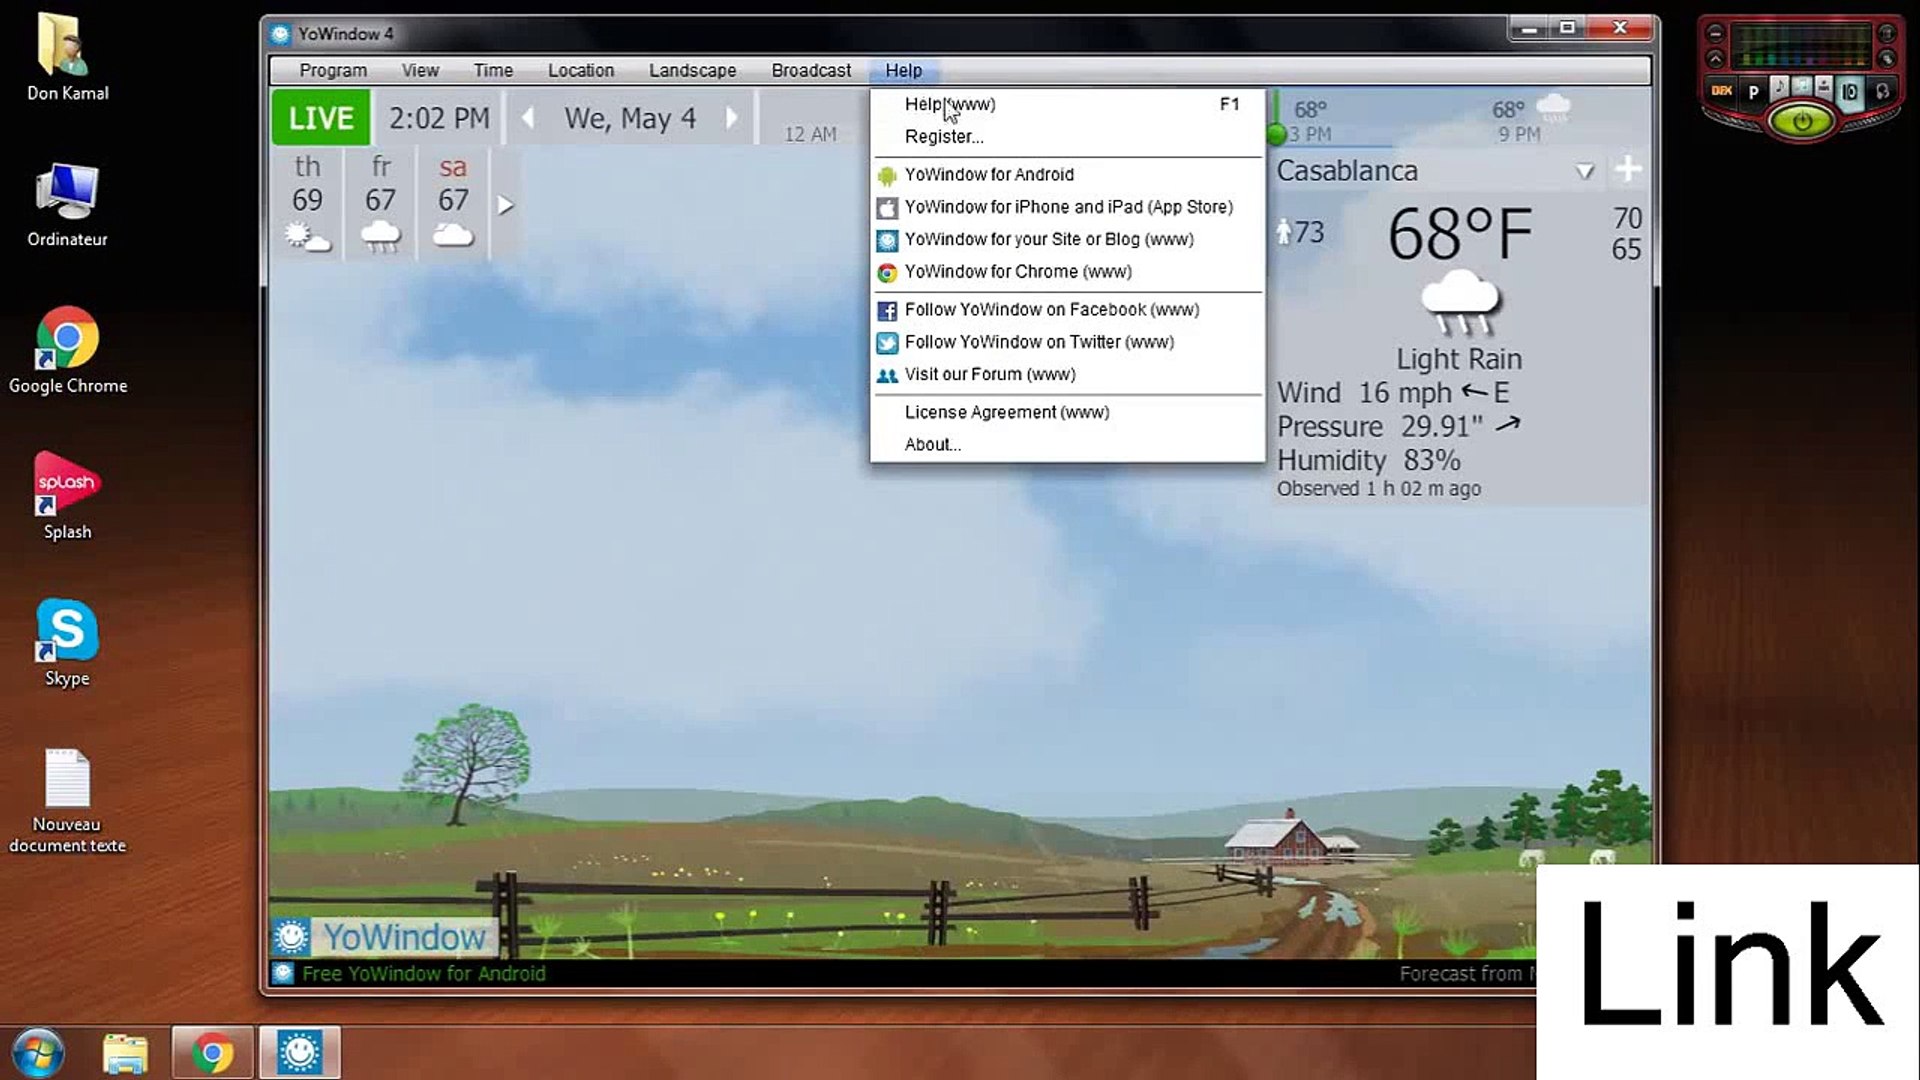
Task: Toggle green power button on DFX widget
Action: (1802, 121)
